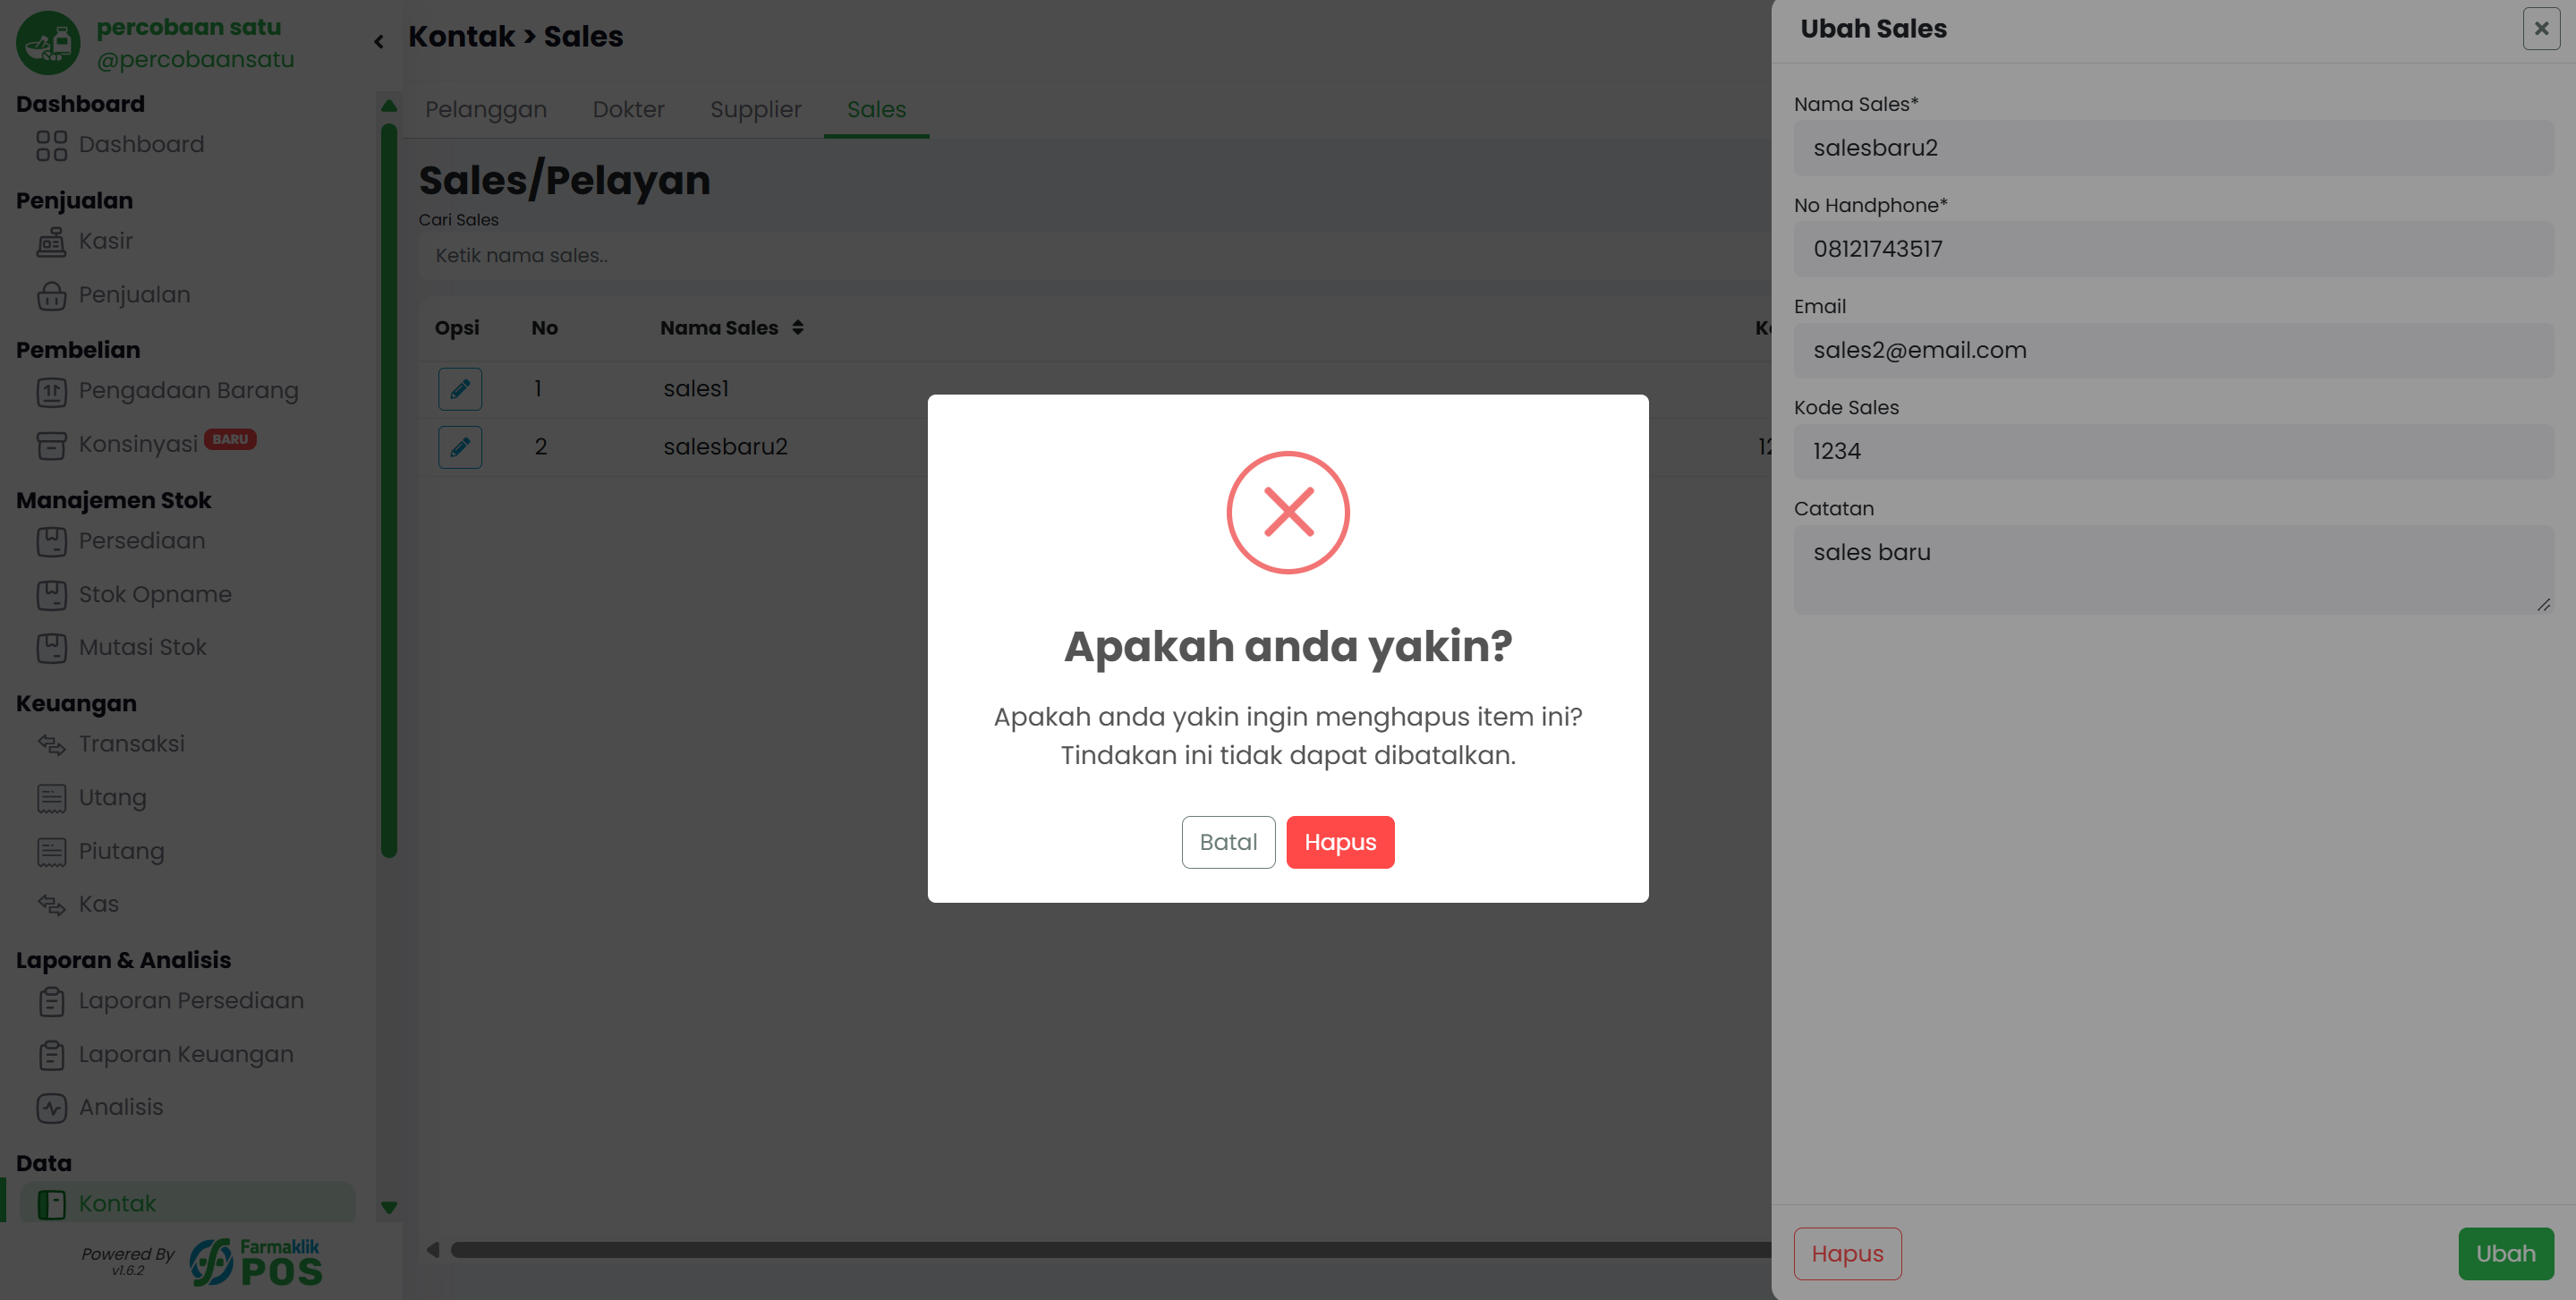
Task: Click sidebar scroll up arrow
Action: [x=389, y=105]
